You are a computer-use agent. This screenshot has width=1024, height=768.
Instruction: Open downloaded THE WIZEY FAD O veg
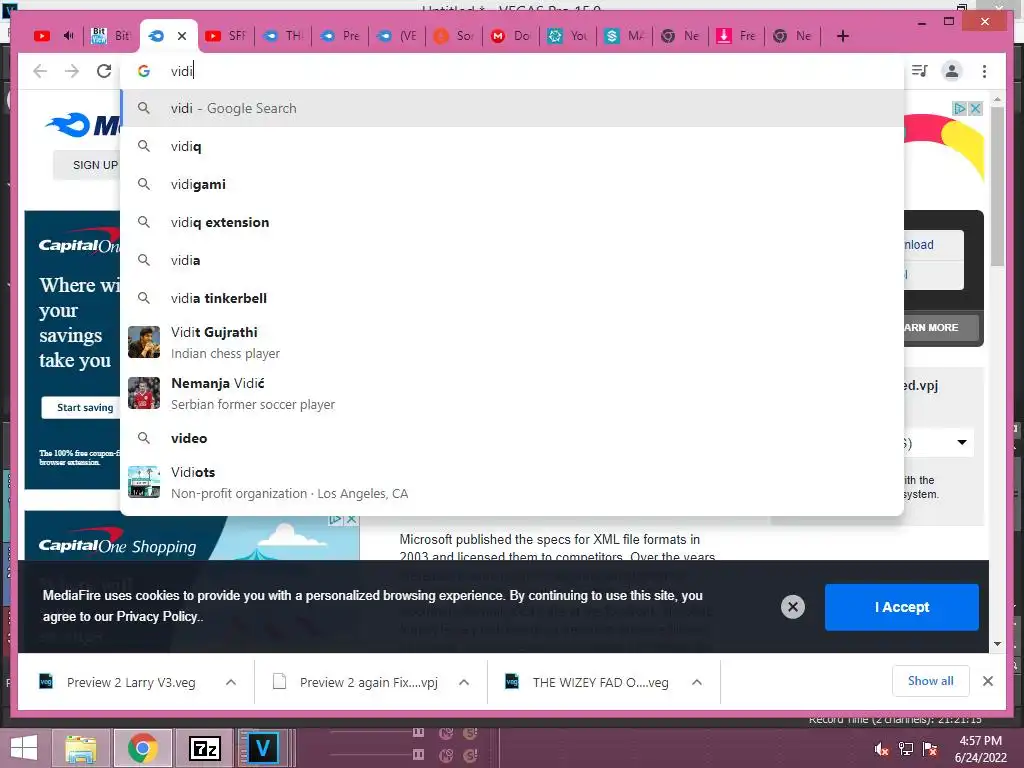(x=588, y=682)
